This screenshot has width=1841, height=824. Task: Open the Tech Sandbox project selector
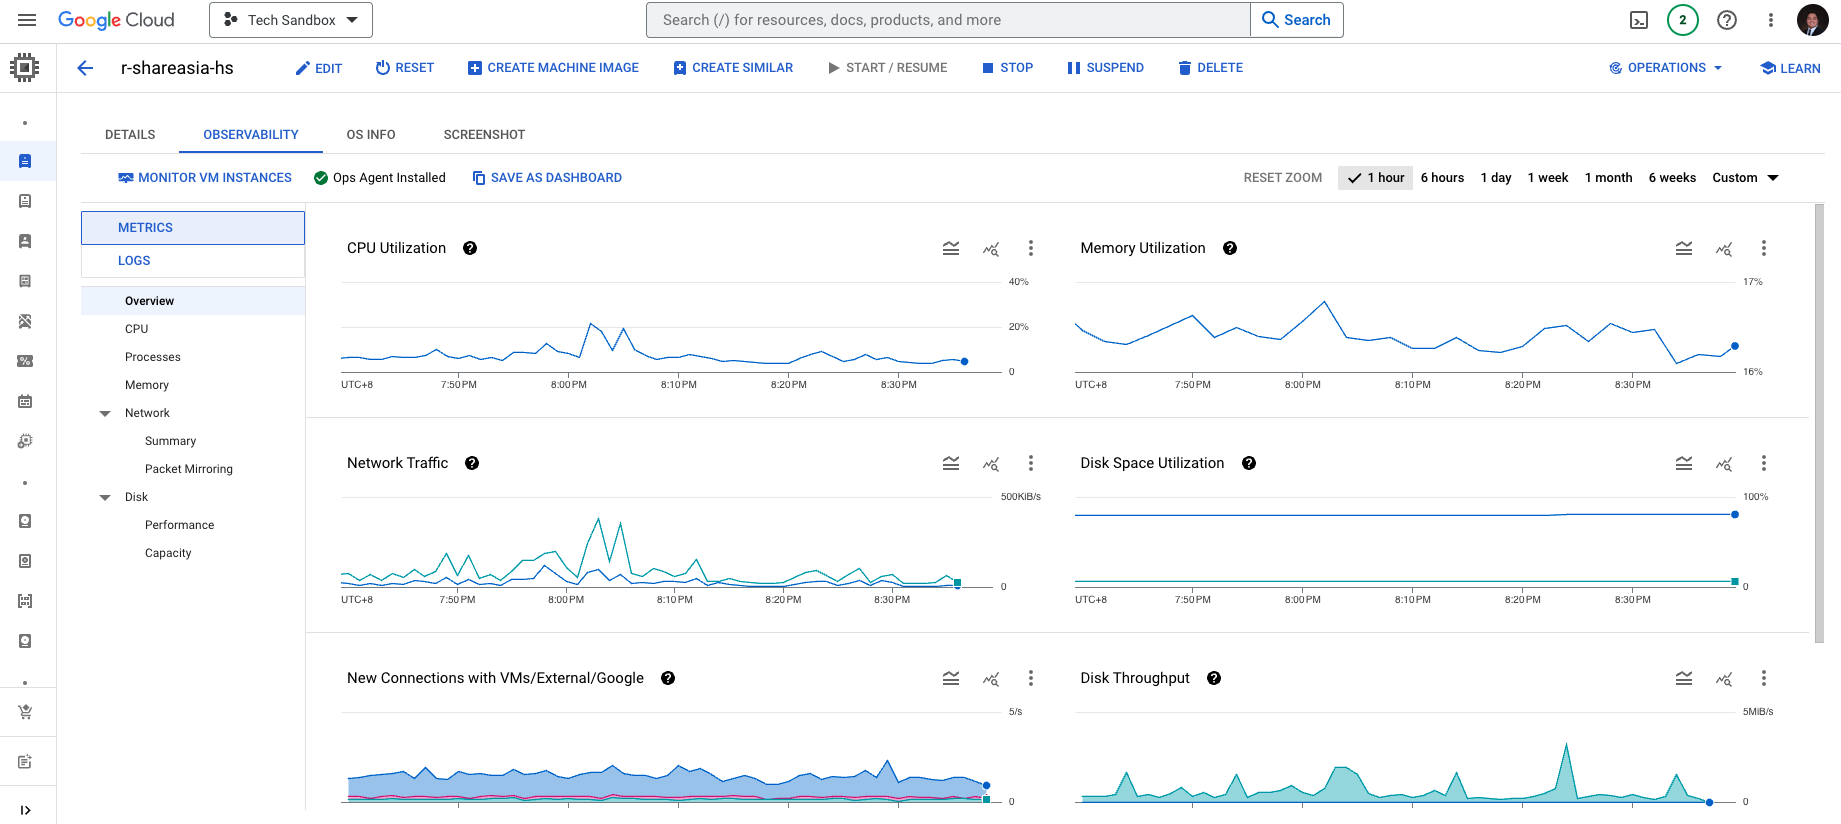click(x=290, y=20)
